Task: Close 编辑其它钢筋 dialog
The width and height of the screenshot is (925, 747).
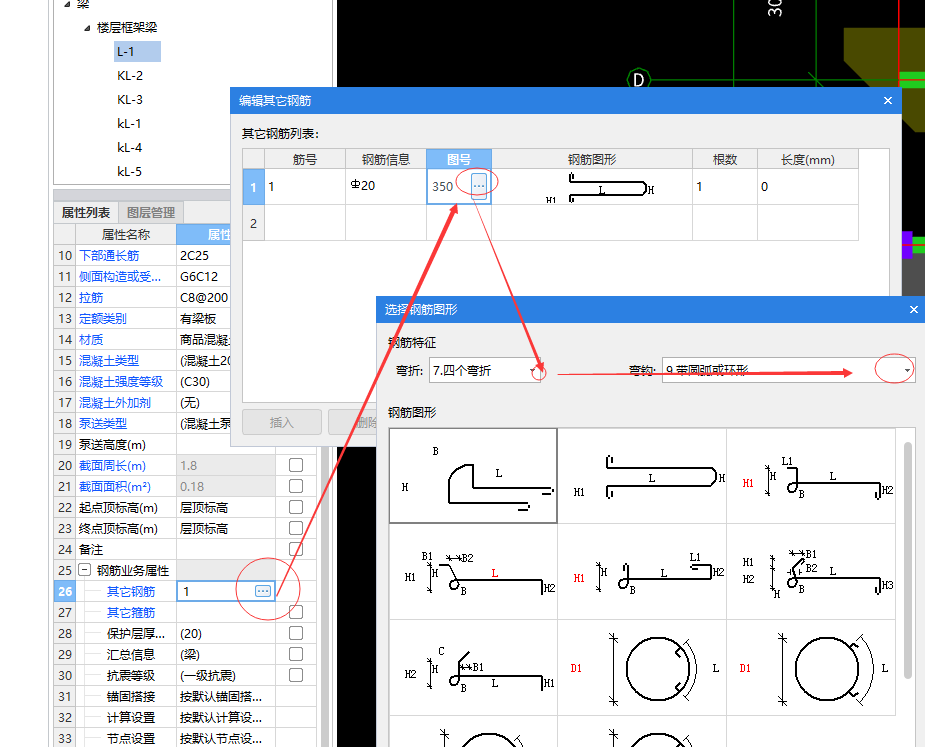Action: (x=888, y=100)
